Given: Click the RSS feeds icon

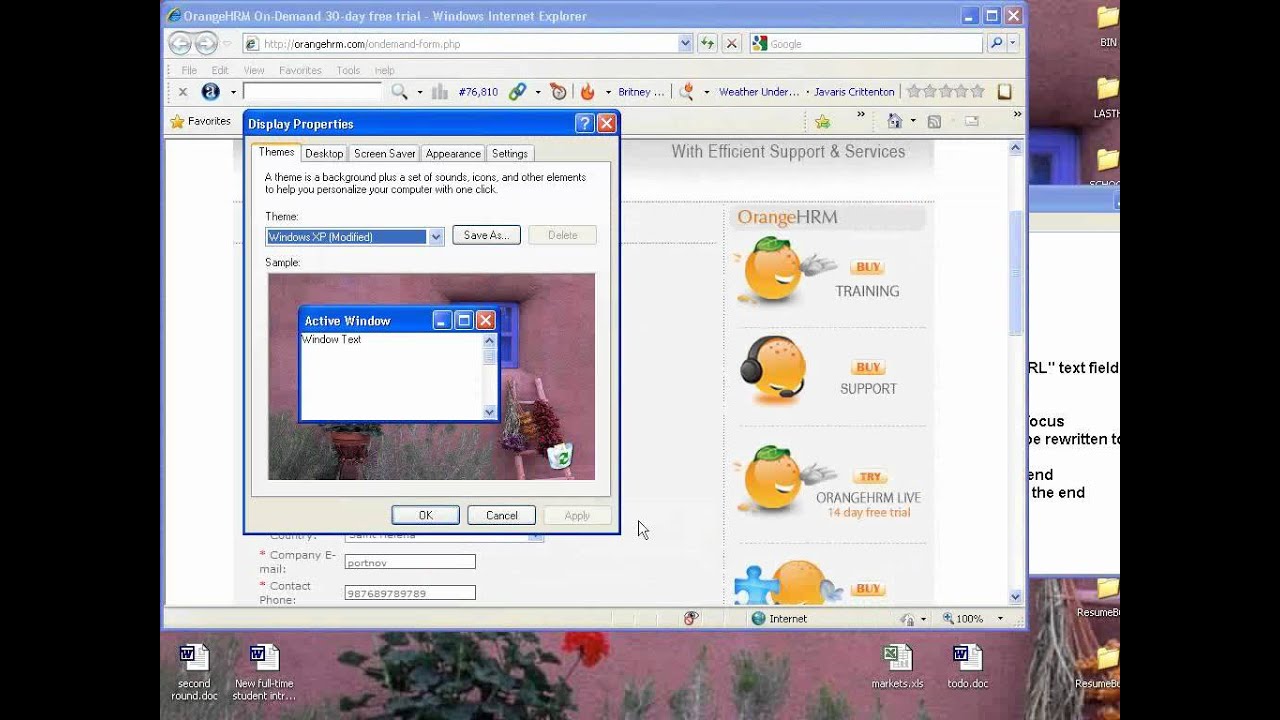Looking at the screenshot, I should (x=934, y=121).
